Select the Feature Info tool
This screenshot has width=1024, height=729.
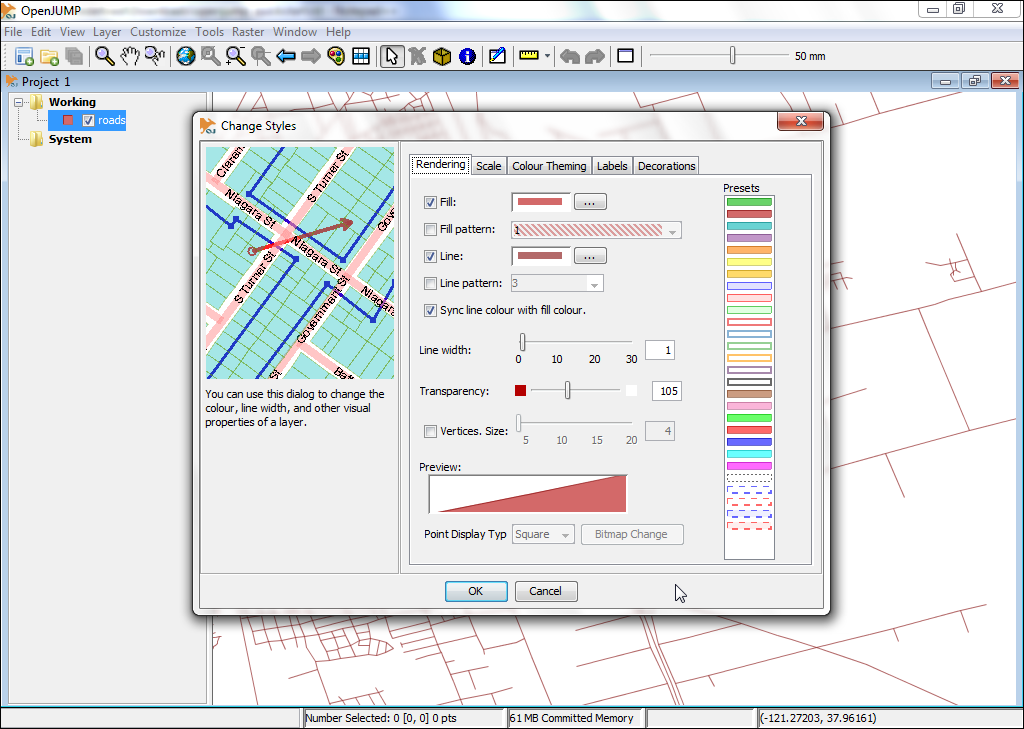(x=467, y=56)
